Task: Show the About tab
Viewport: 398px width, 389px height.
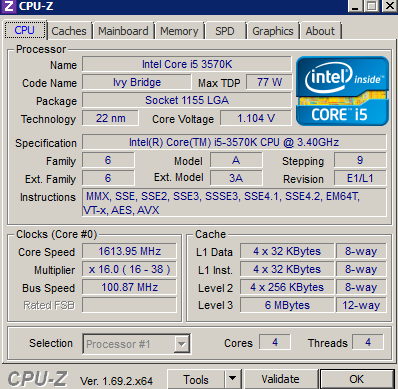Action: pos(320,31)
